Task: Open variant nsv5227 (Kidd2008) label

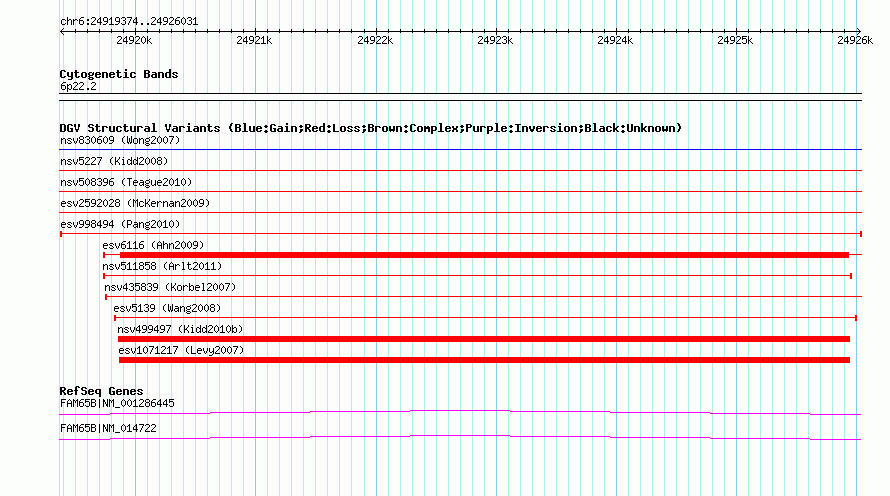Action: [114, 161]
